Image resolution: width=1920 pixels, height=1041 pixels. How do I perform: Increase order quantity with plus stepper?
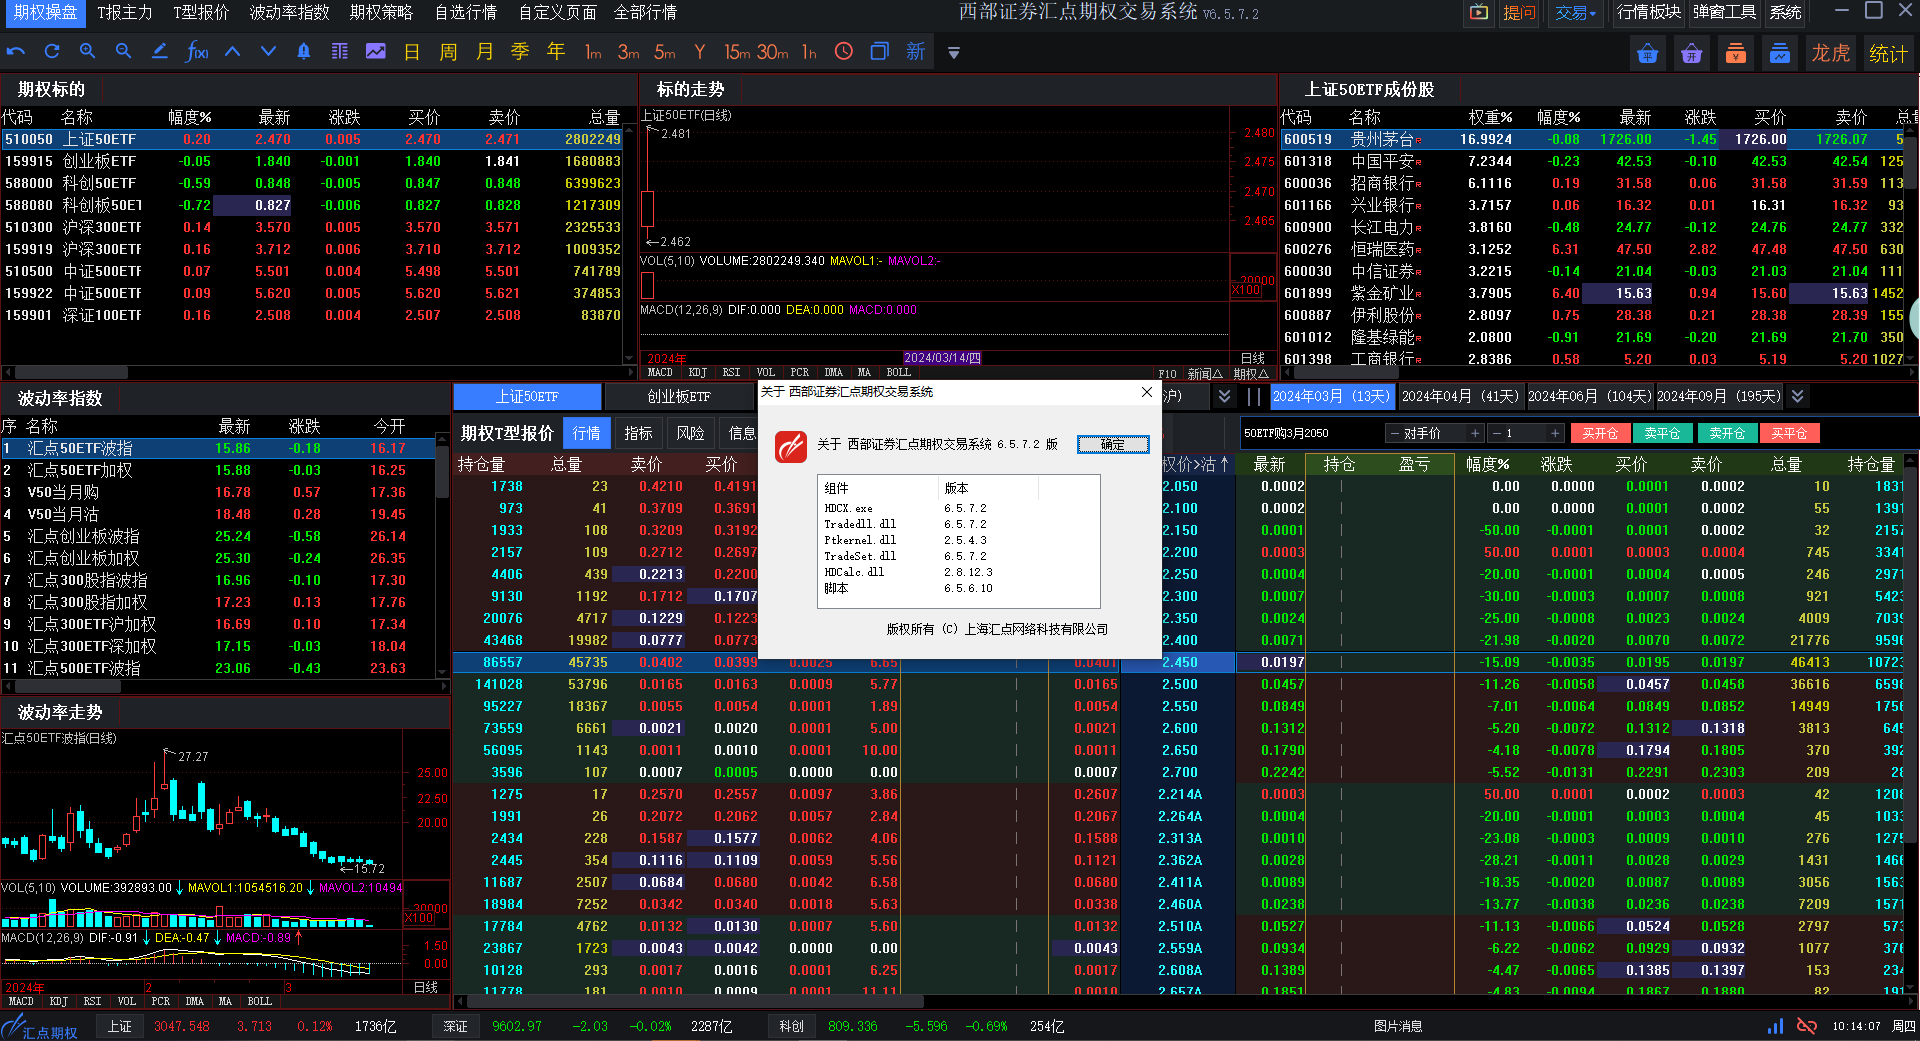(1555, 434)
